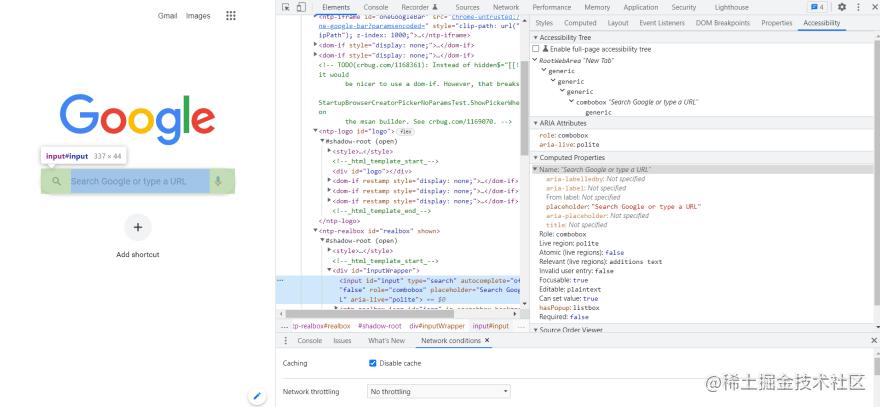Viewport: 880px width, 407px height.
Task: Open the blue issues counter badge
Action: pyautogui.click(x=815, y=7)
